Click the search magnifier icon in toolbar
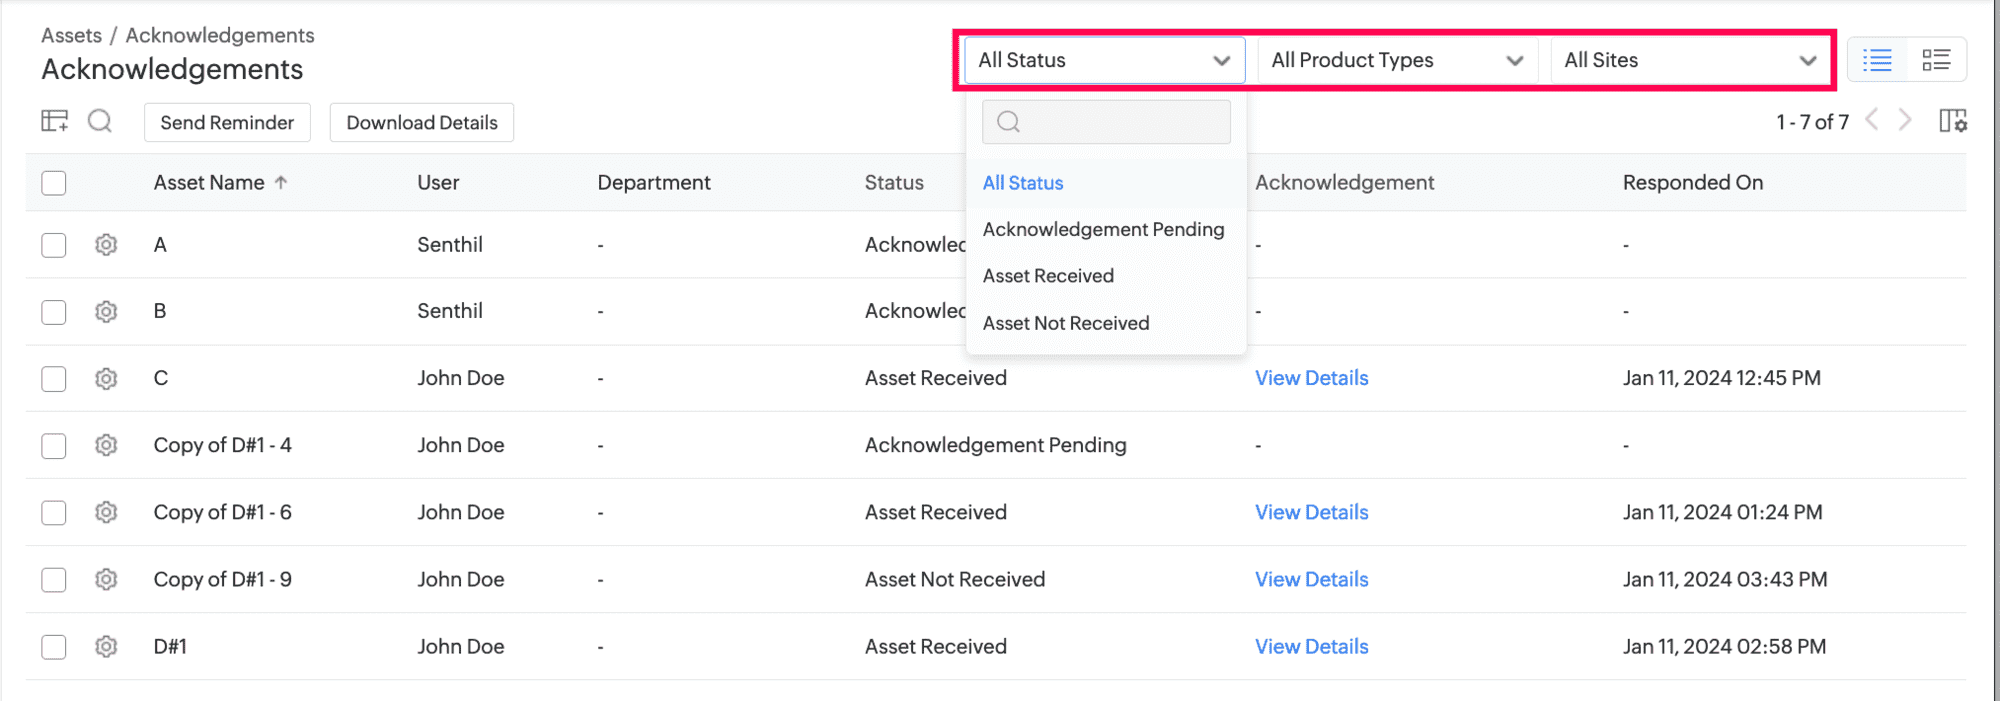 tap(100, 122)
